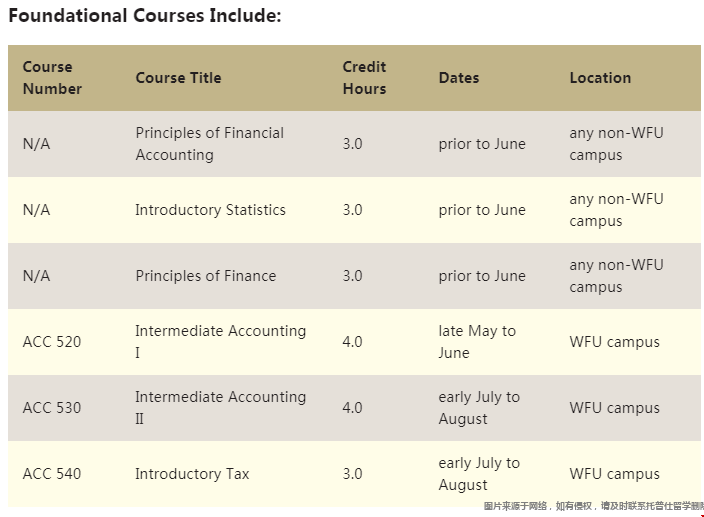Click the 'Foundational Courses Include:' heading
704x517 pixels.
(145, 16)
